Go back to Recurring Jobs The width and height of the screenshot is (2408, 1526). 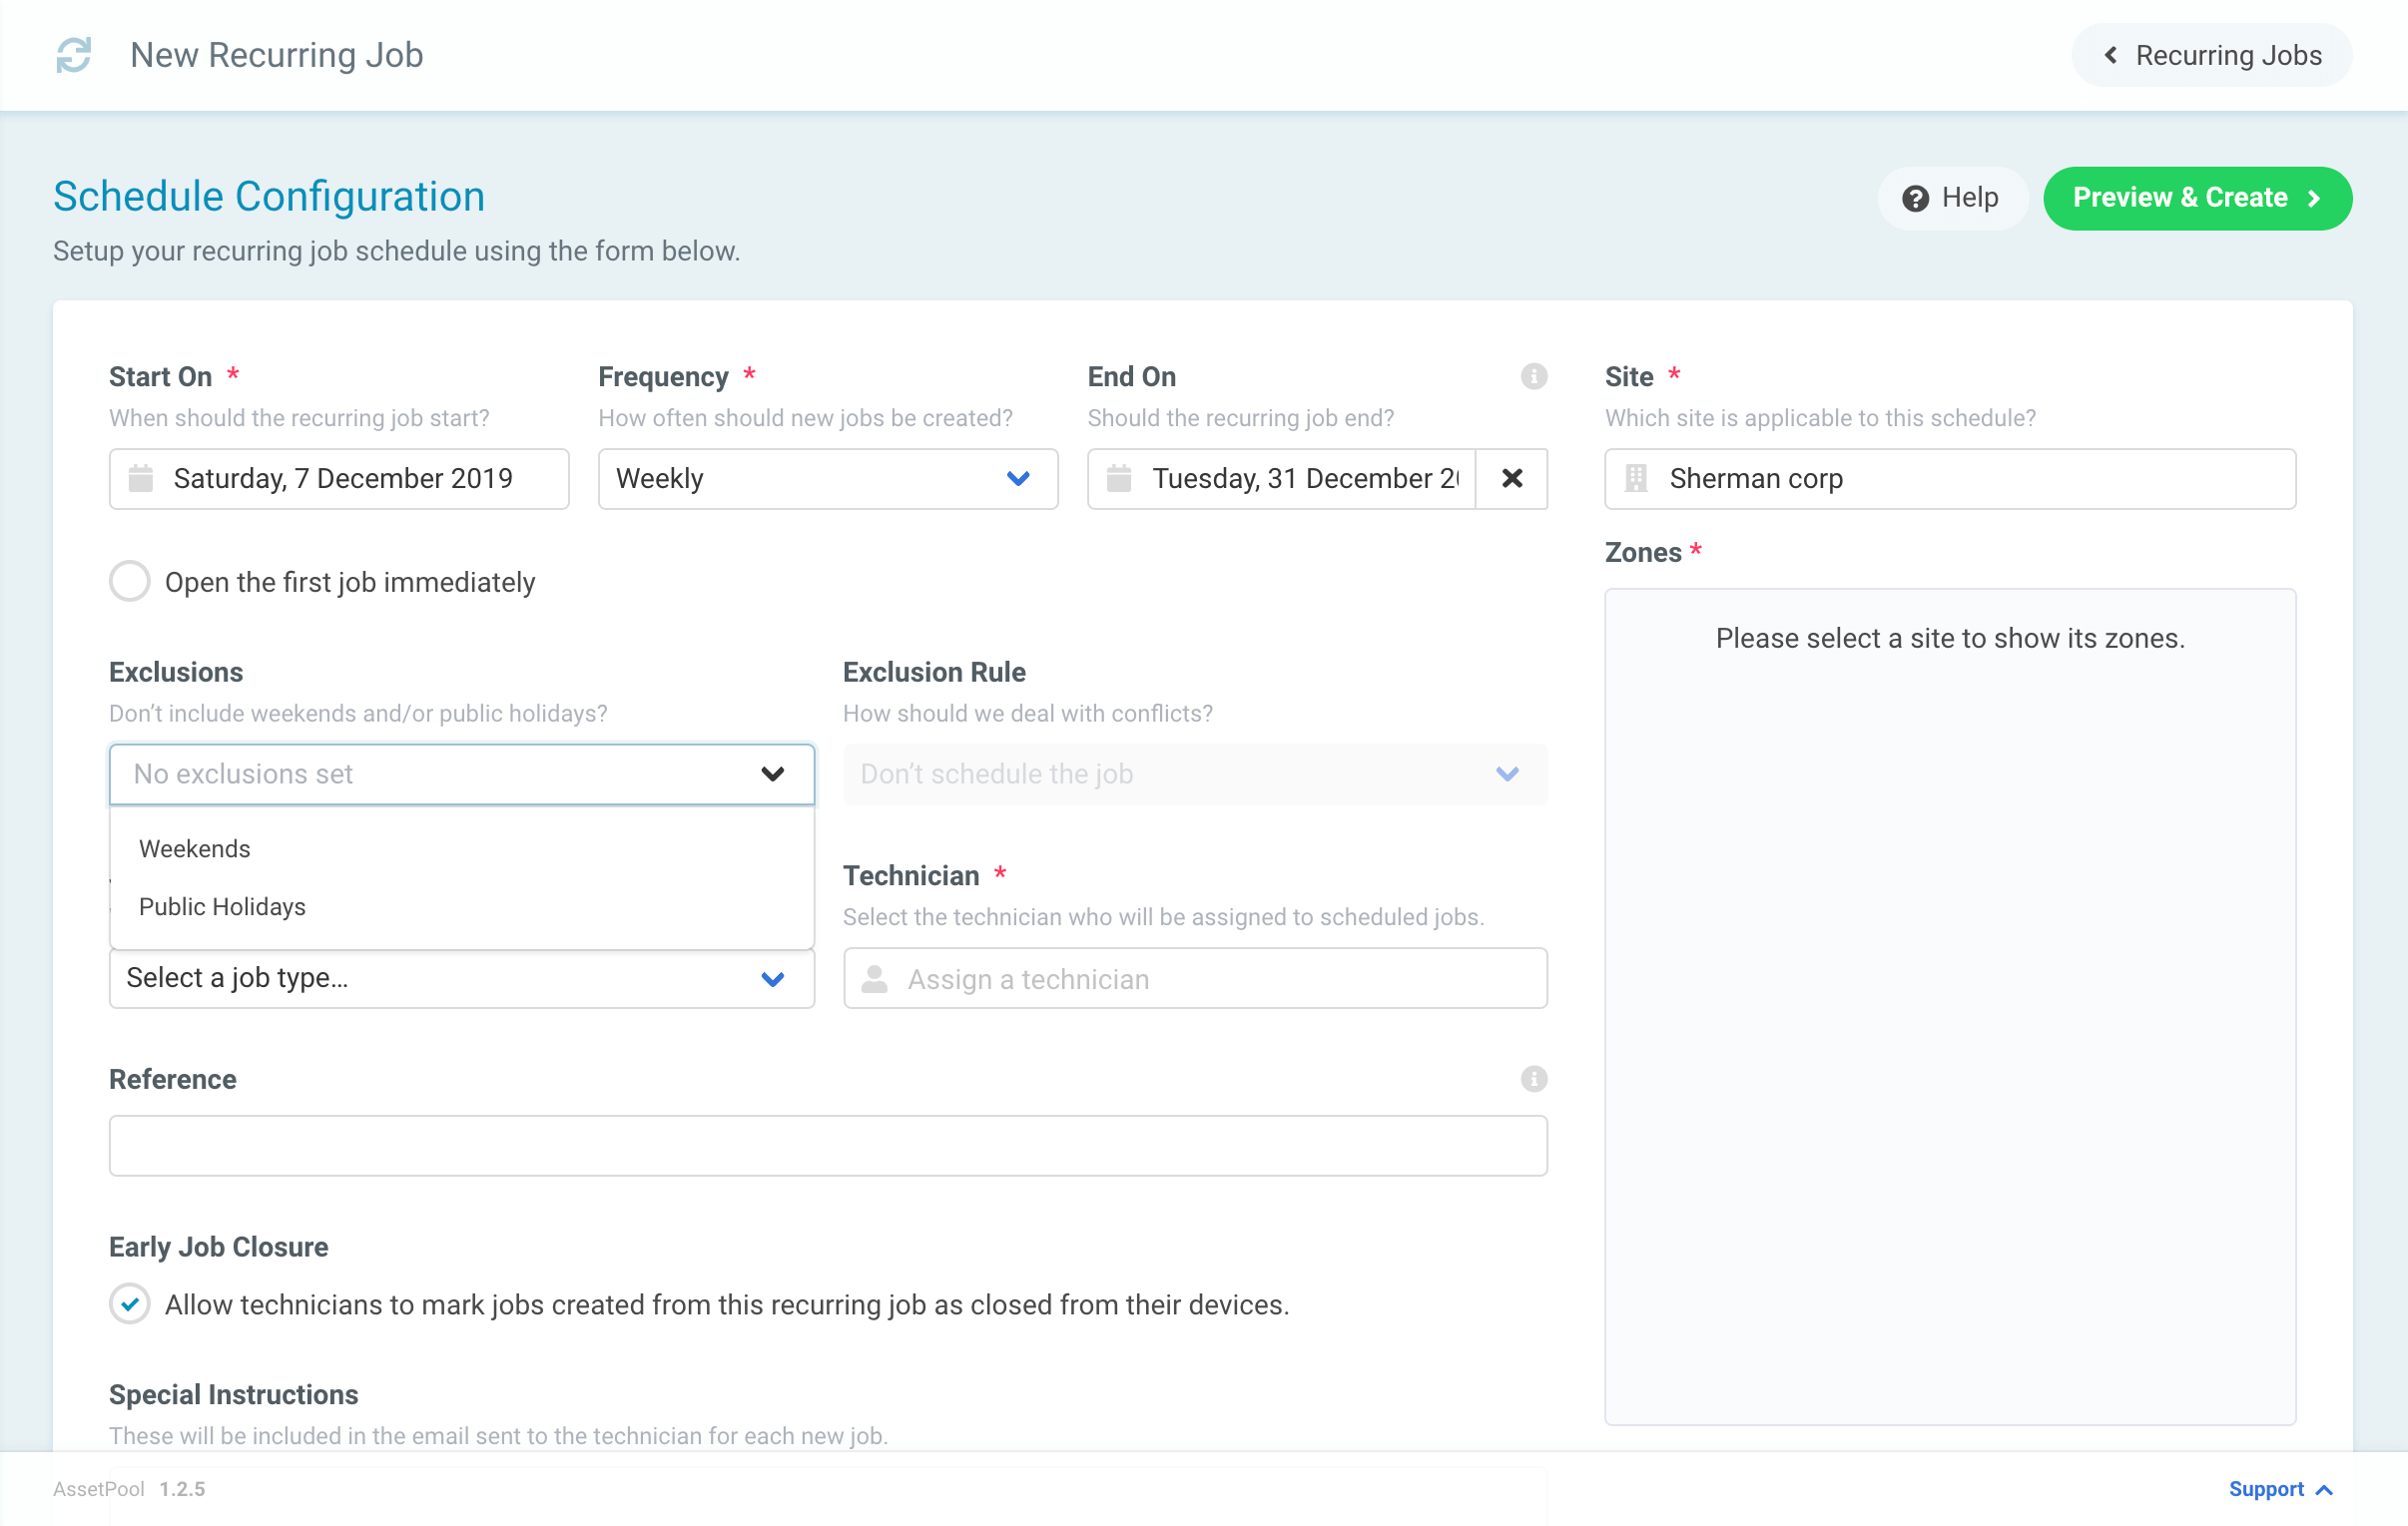2211,55
